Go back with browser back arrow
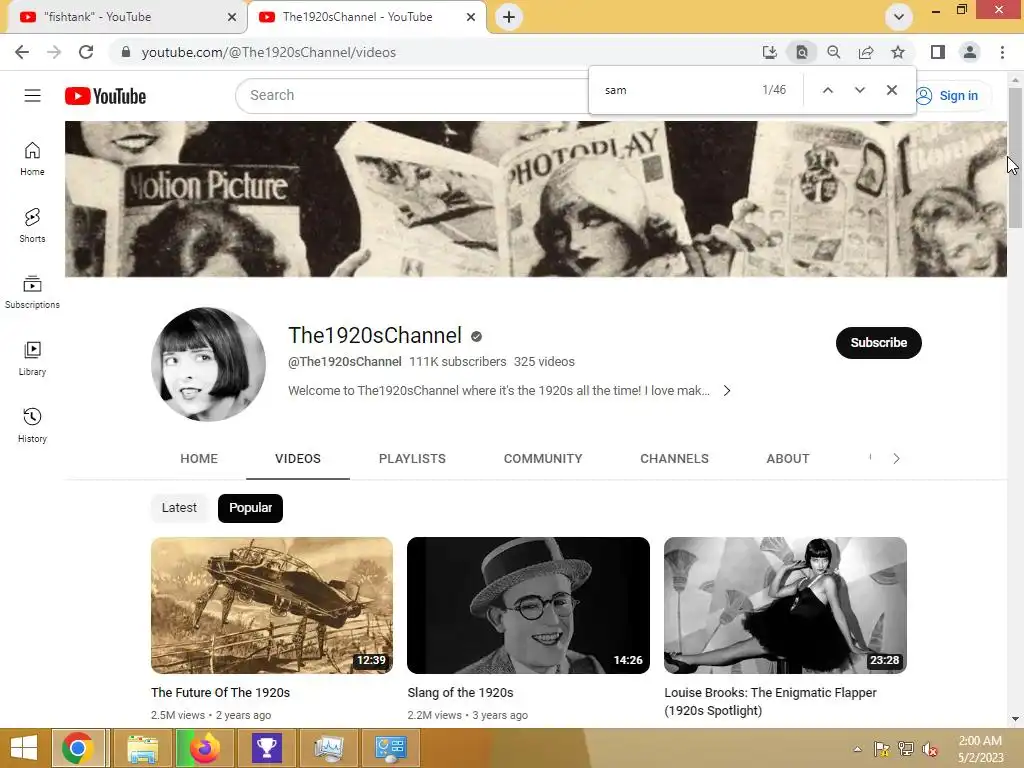 22,52
